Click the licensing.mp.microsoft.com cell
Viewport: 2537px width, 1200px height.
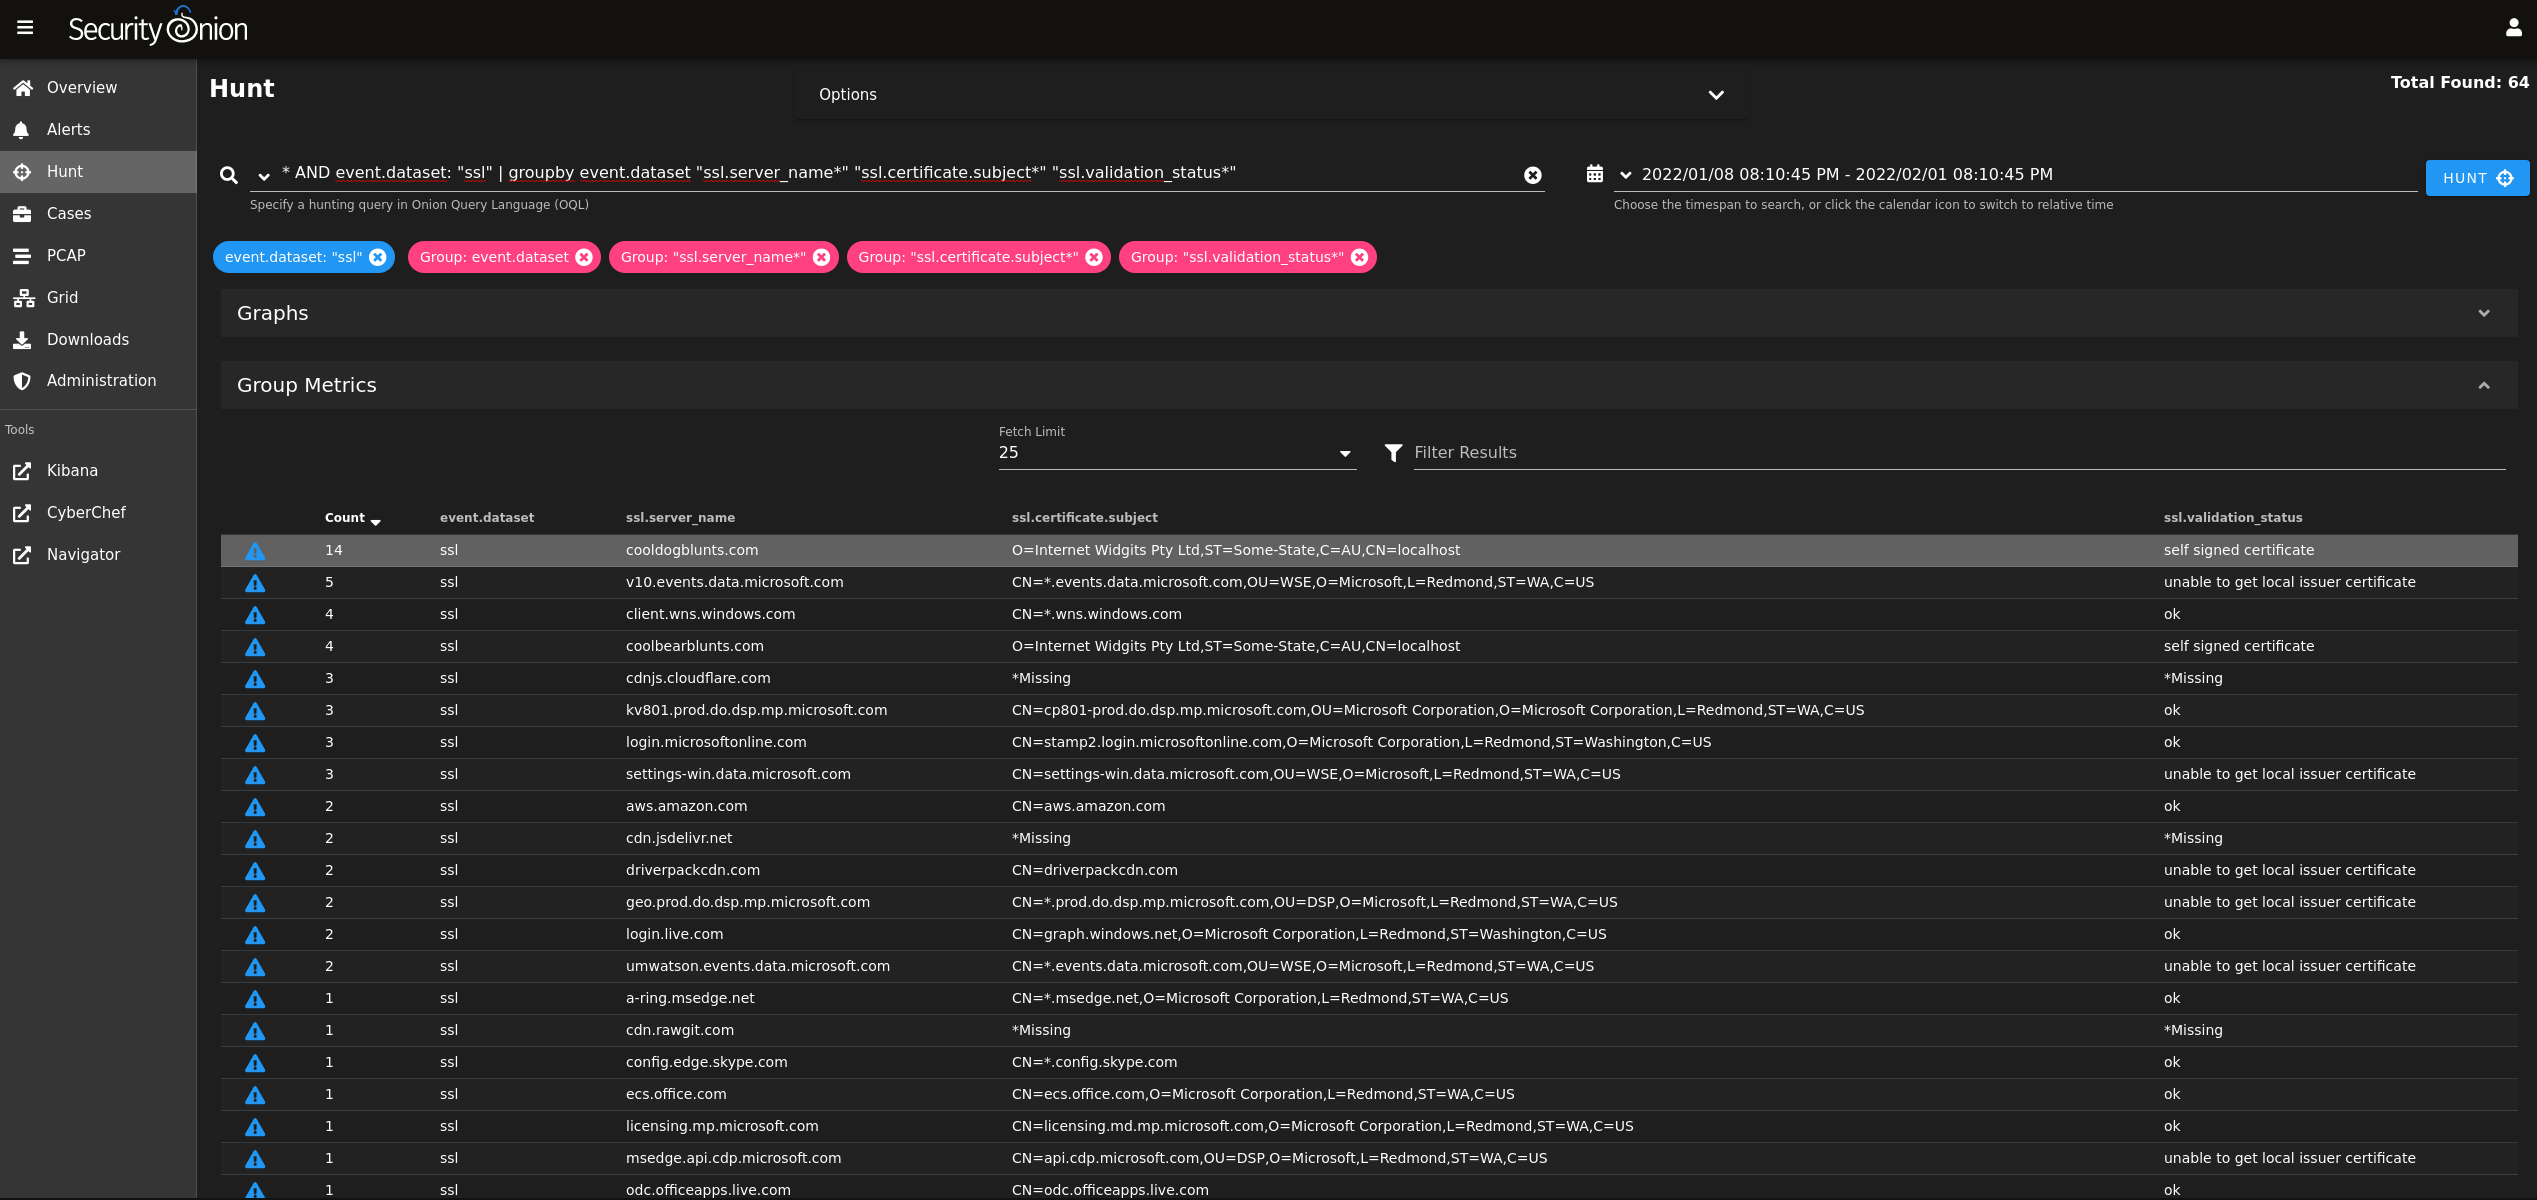point(722,1127)
